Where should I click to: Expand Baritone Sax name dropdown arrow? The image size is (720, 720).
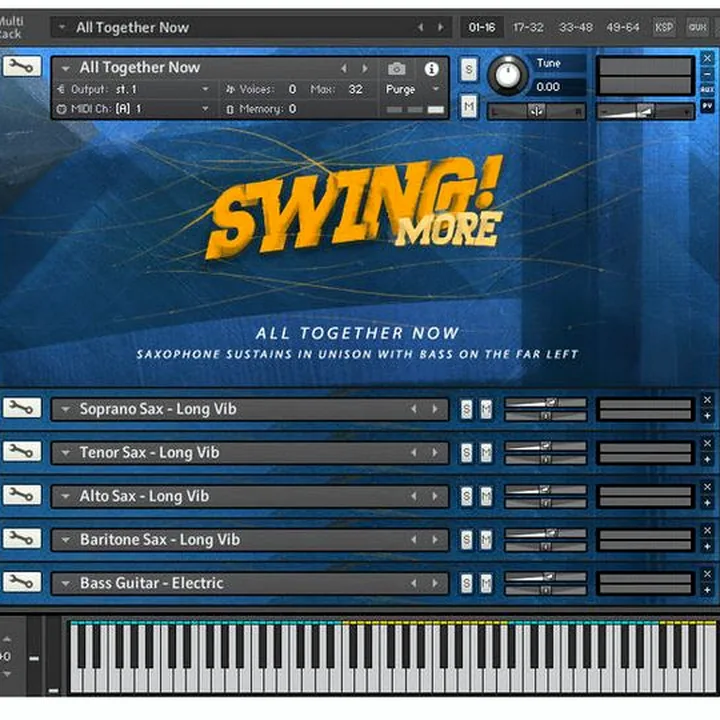(66, 540)
